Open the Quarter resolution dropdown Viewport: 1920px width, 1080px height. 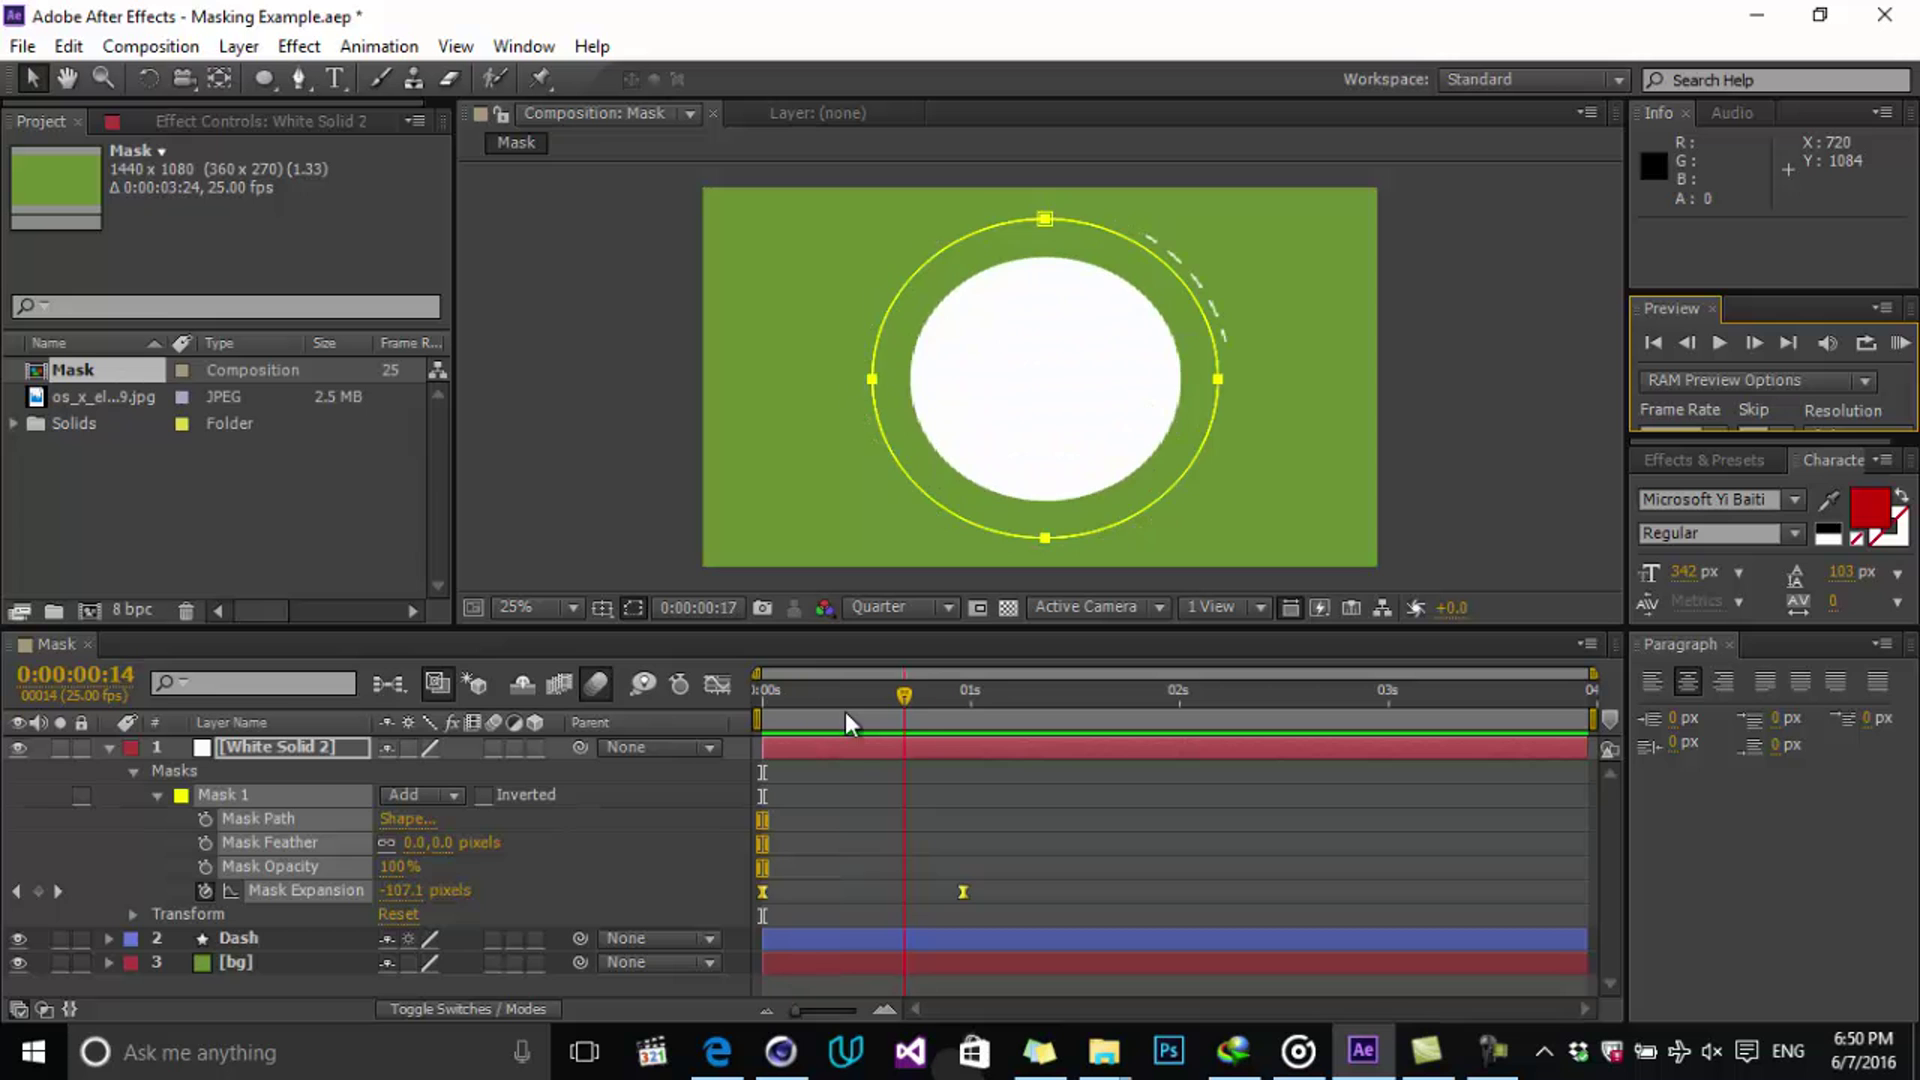(x=902, y=607)
